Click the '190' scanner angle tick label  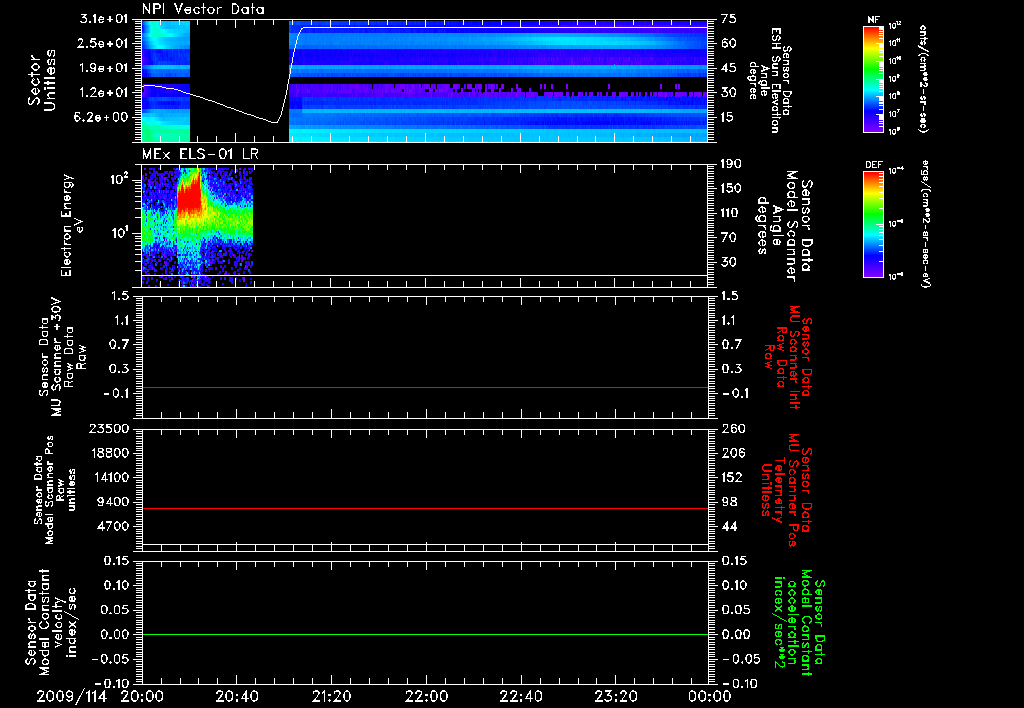point(731,164)
